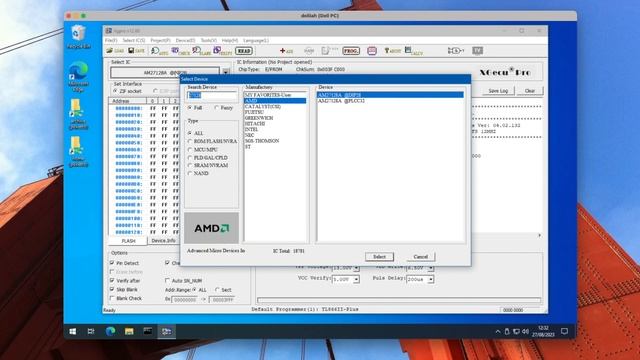Select CATALYST(CSI) in Manufactory list
This screenshot has width=640, height=360.
pyautogui.click(x=275, y=107)
